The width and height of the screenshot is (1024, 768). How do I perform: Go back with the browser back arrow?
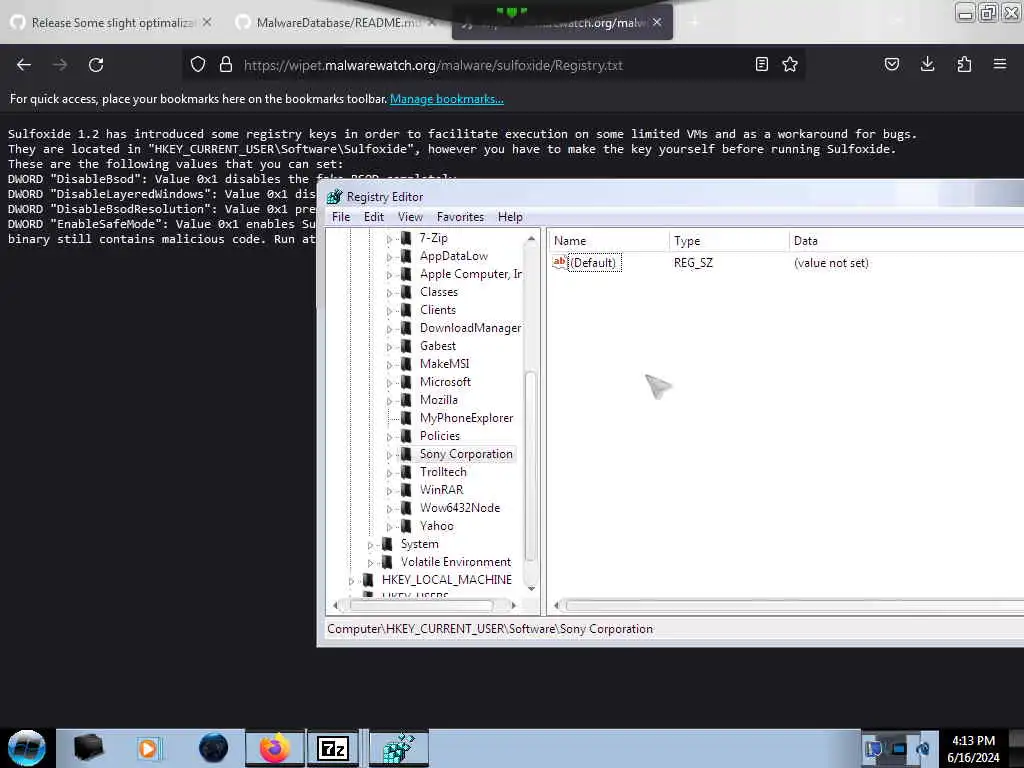click(x=24, y=65)
